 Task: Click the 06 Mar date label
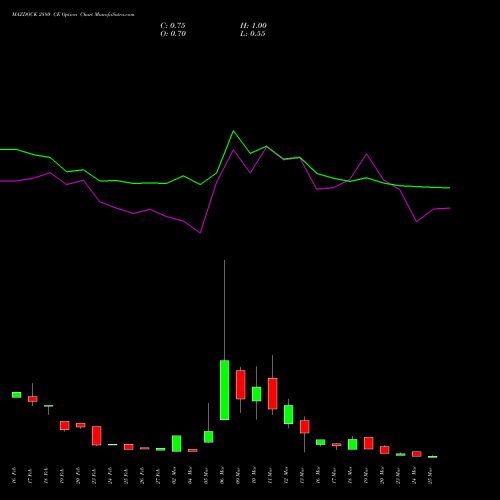click(x=222, y=475)
